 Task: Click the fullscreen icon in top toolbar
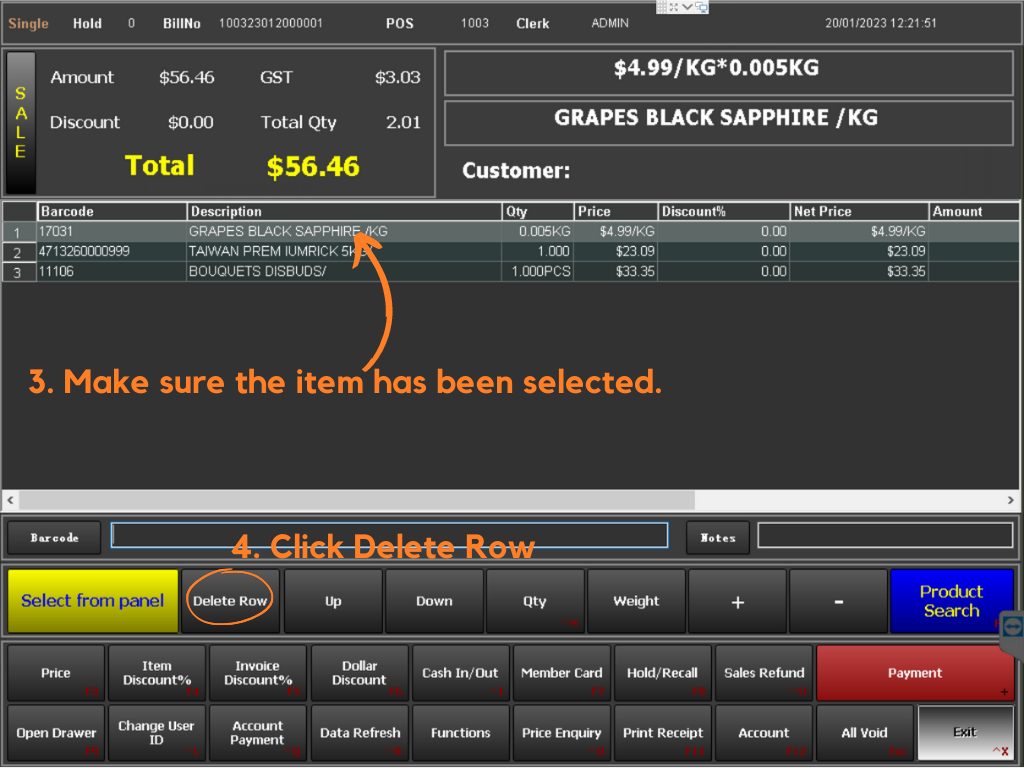click(x=674, y=7)
